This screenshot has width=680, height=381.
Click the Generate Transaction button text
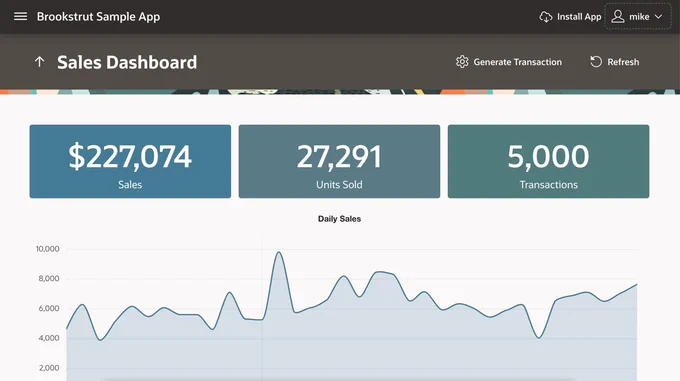pyautogui.click(x=517, y=62)
